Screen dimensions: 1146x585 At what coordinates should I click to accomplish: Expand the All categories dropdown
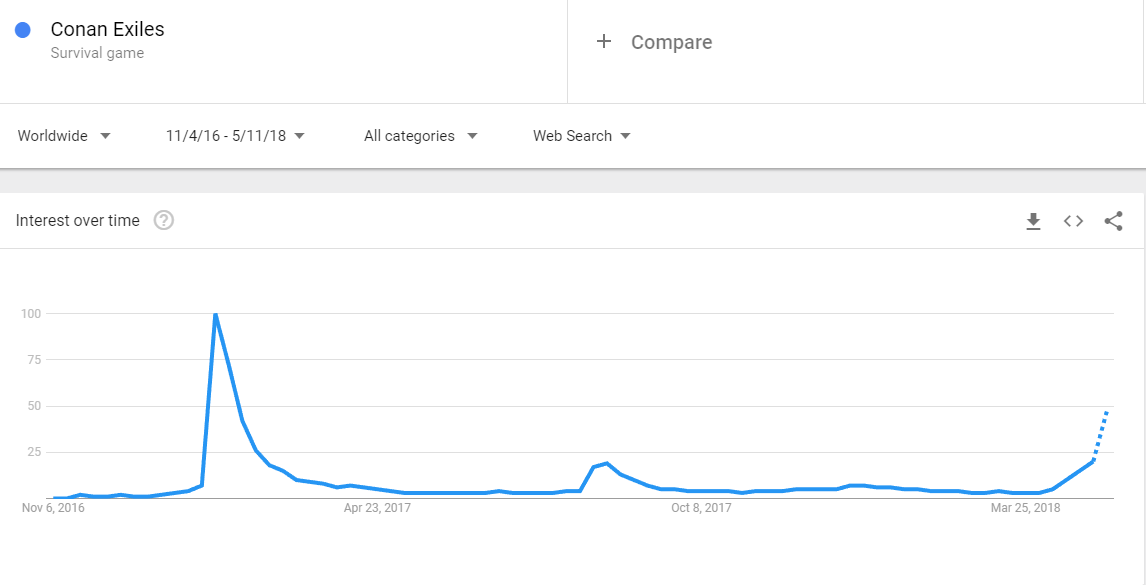coord(420,136)
